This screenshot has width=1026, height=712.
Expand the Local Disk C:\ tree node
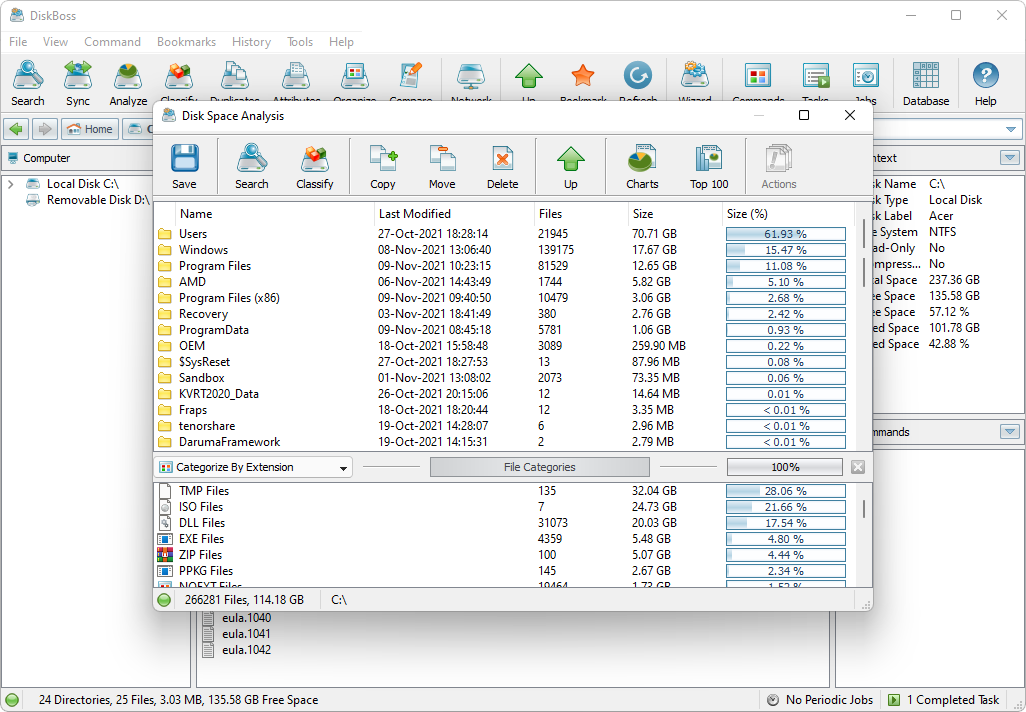point(10,185)
